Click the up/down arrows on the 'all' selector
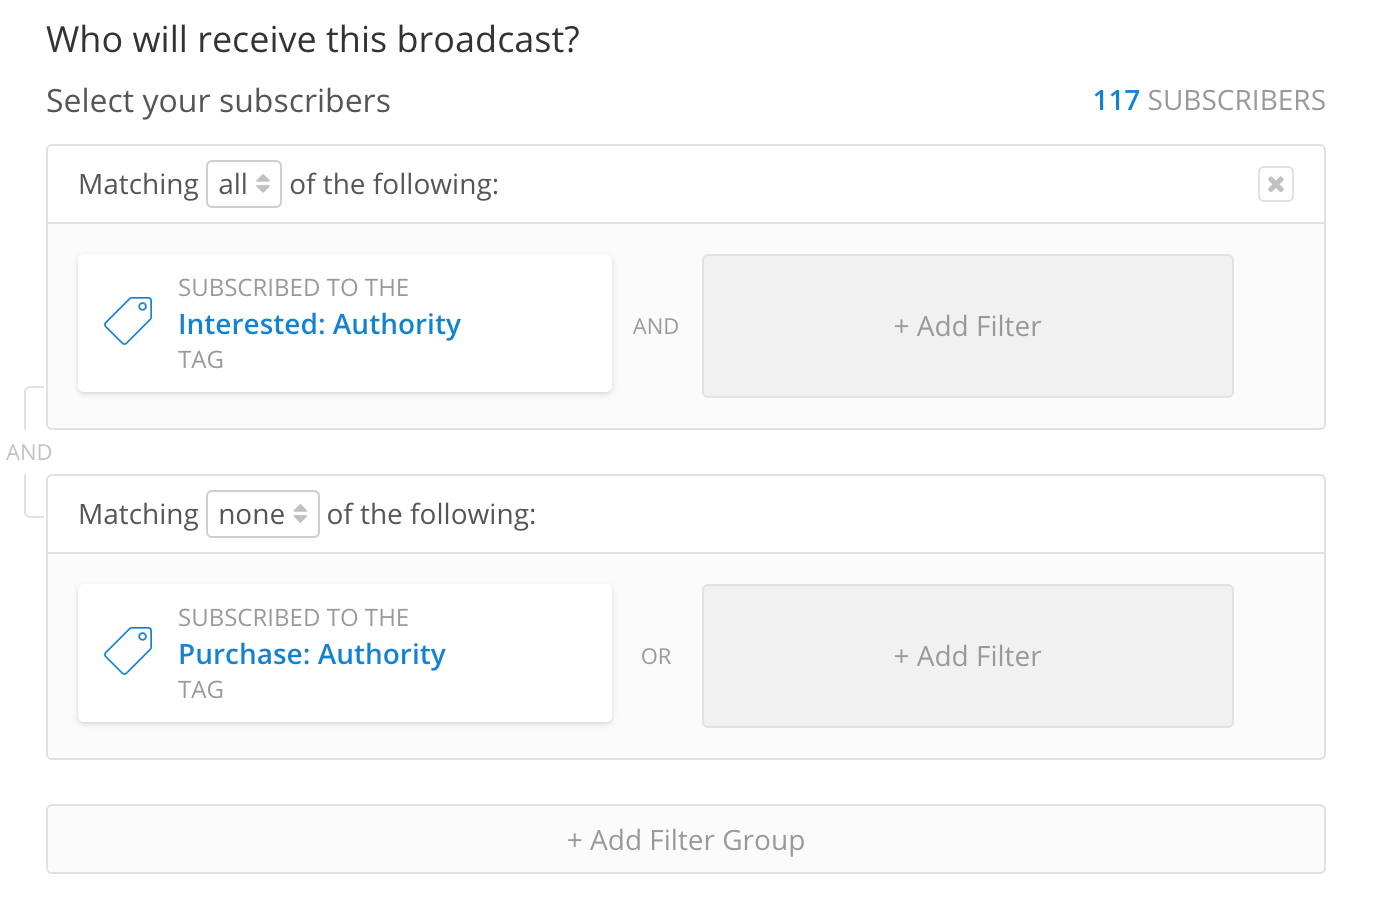This screenshot has width=1396, height=908. [265, 183]
